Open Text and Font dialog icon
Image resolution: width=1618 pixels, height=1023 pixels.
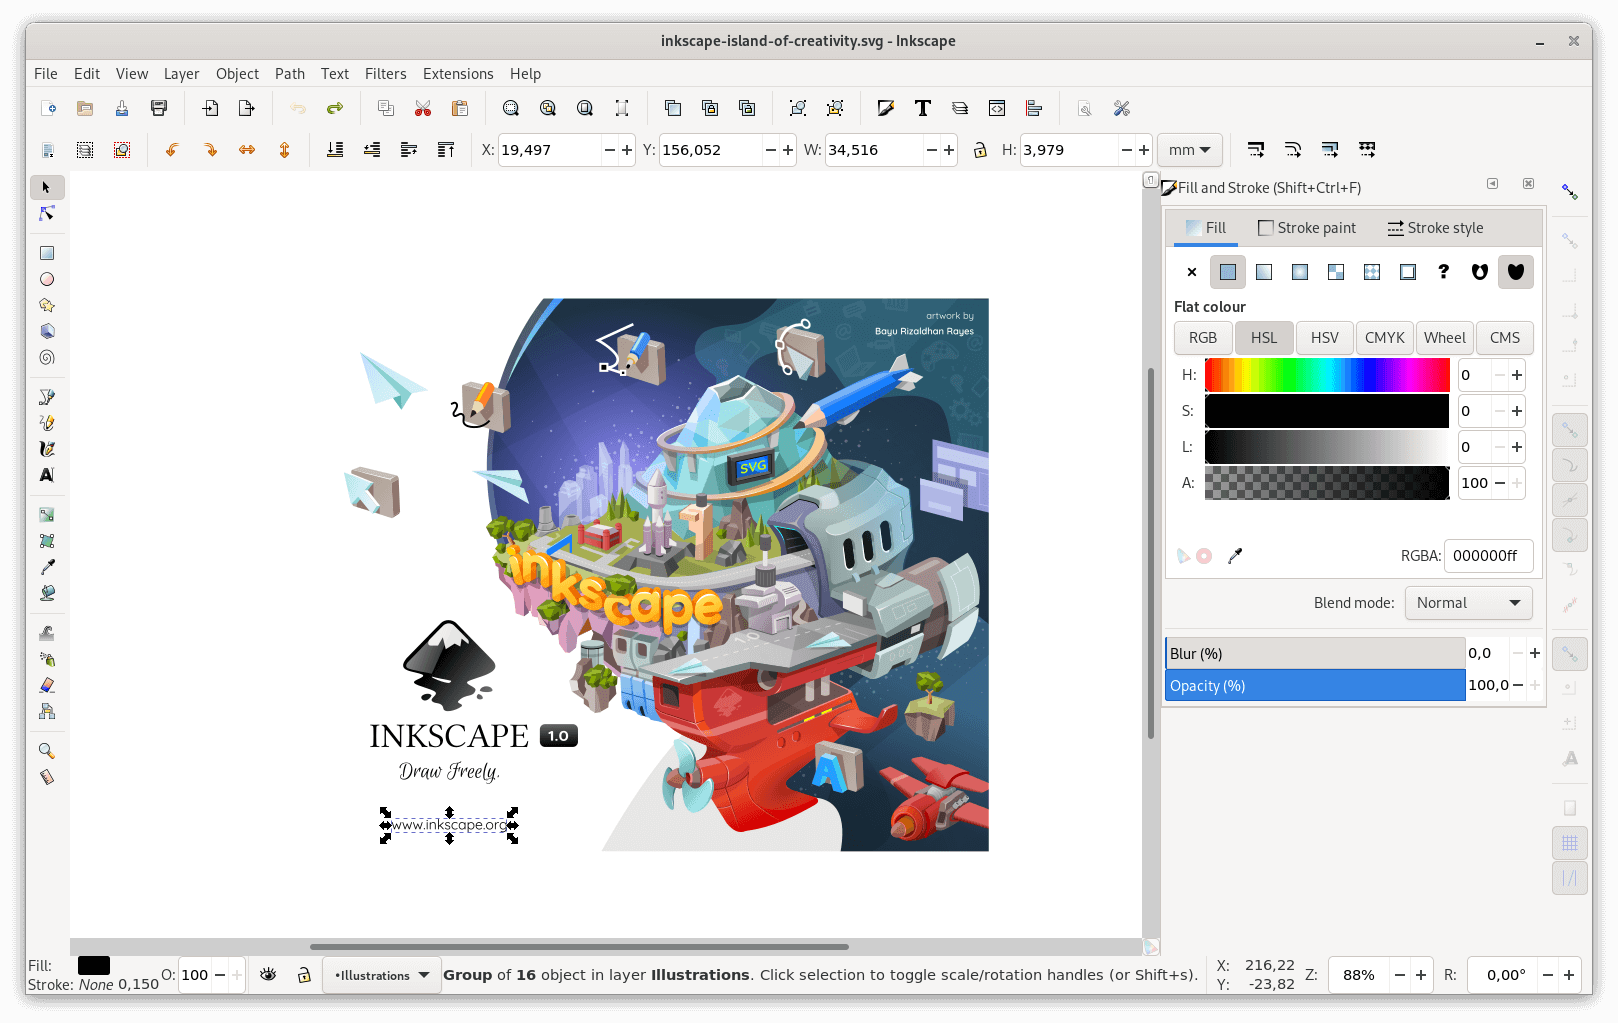pos(923,108)
